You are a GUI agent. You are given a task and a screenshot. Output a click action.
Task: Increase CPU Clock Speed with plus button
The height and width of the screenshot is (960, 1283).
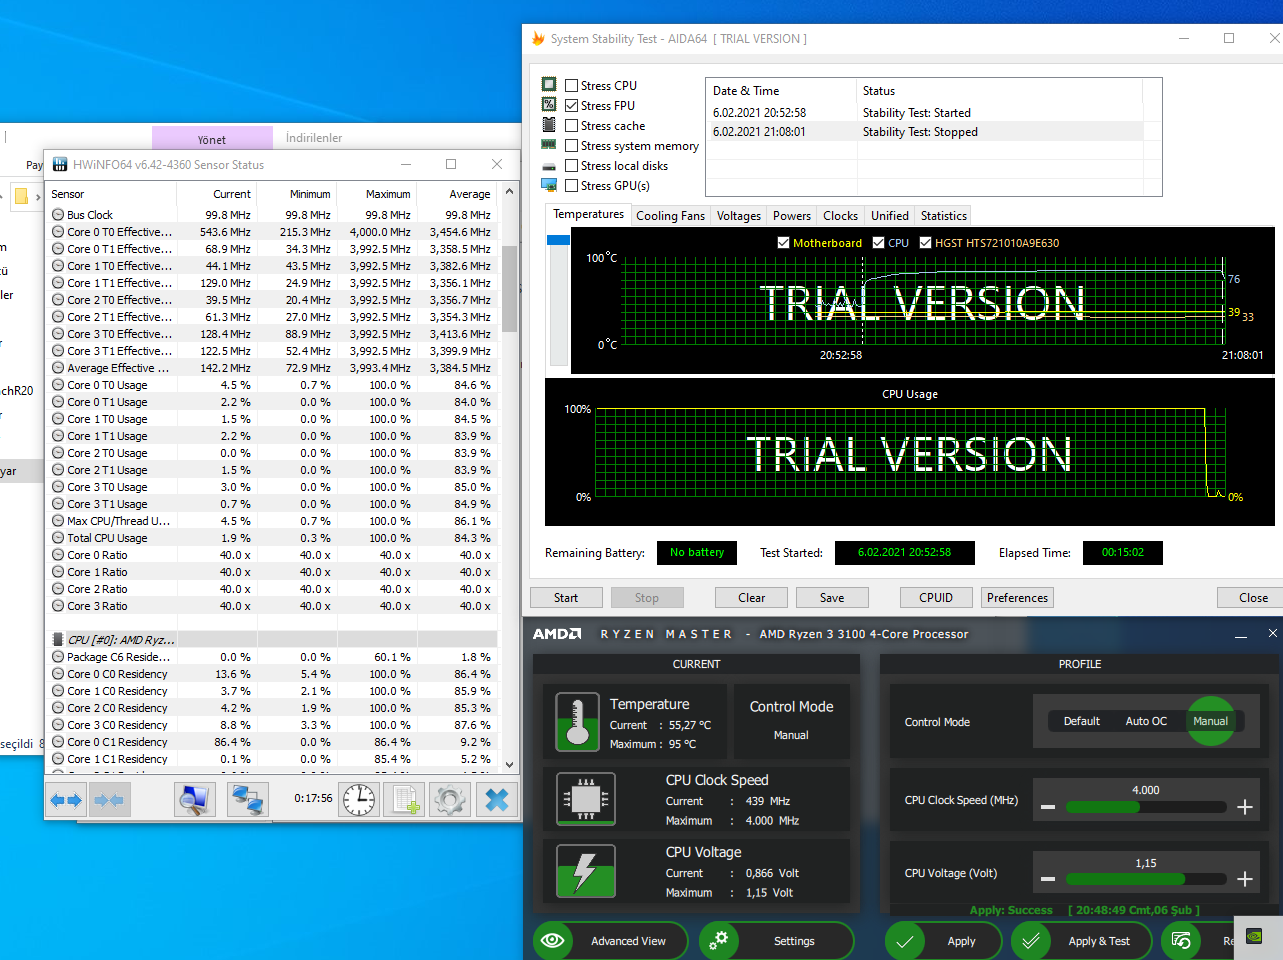[x=1245, y=807]
